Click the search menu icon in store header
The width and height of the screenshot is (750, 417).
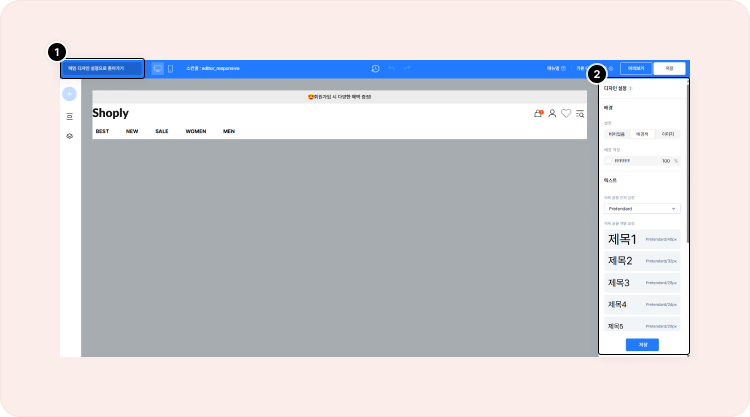coord(580,114)
